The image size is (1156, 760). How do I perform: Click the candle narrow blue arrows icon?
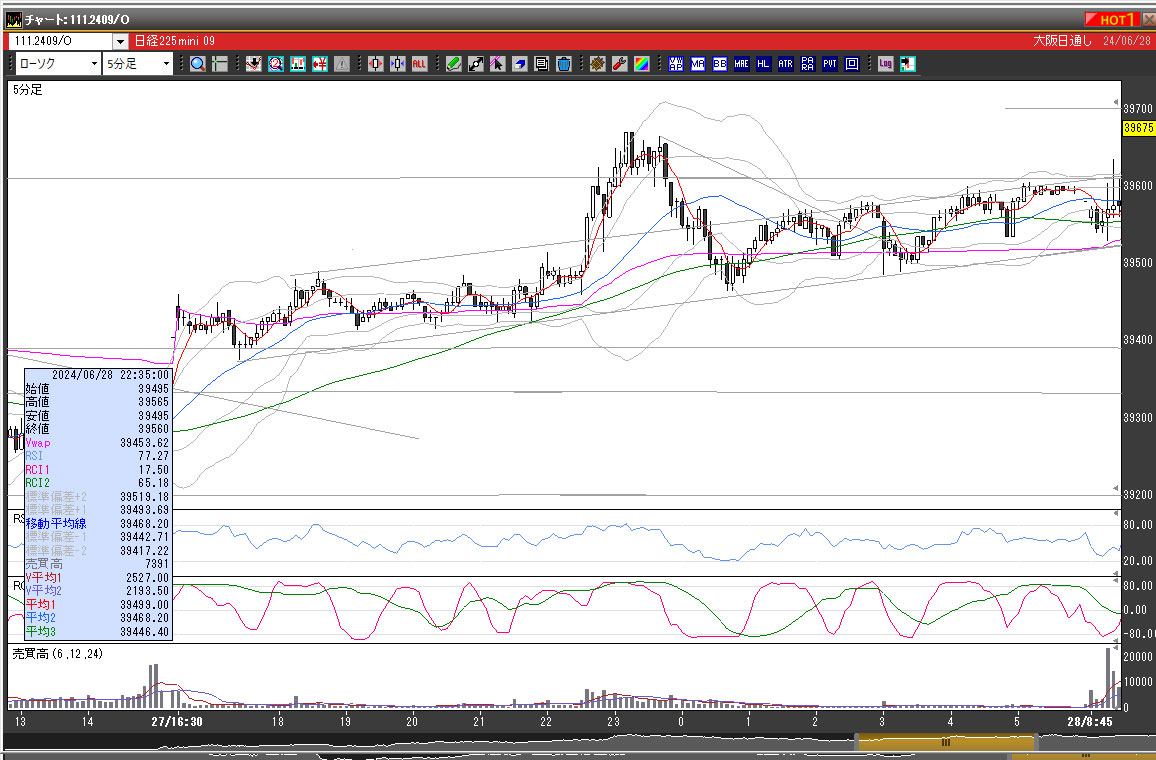click(397, 64)
